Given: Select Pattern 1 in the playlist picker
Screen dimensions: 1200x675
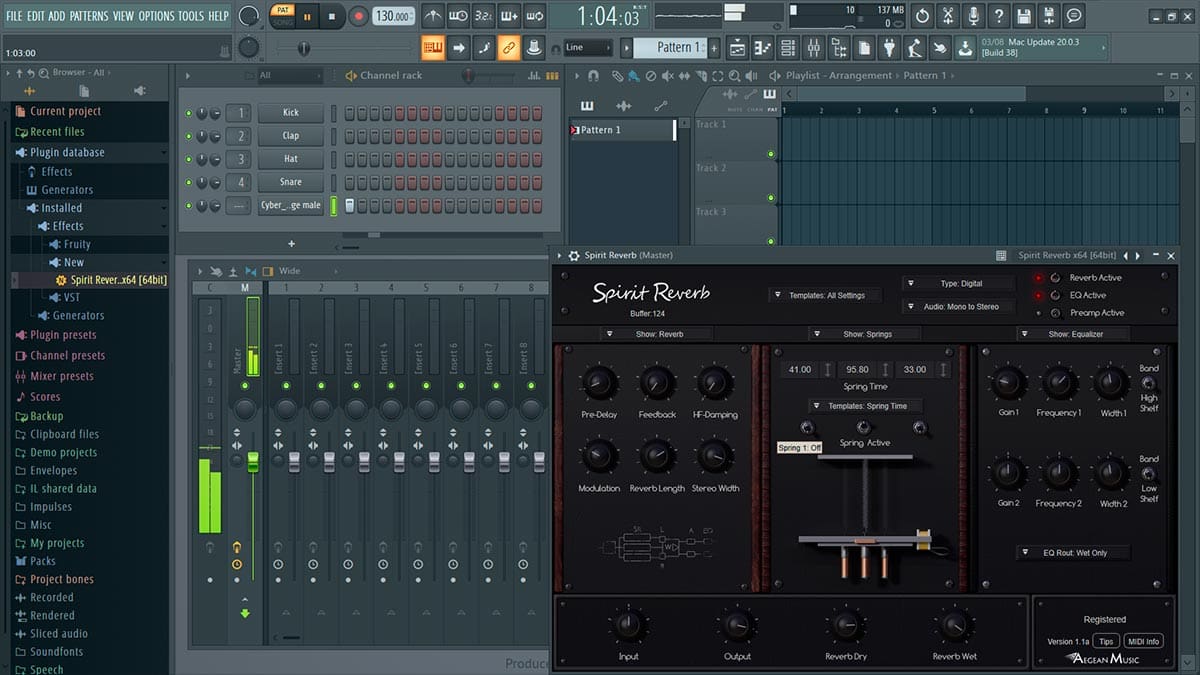Looking at the screenshot, I should (x=622, y=130).
